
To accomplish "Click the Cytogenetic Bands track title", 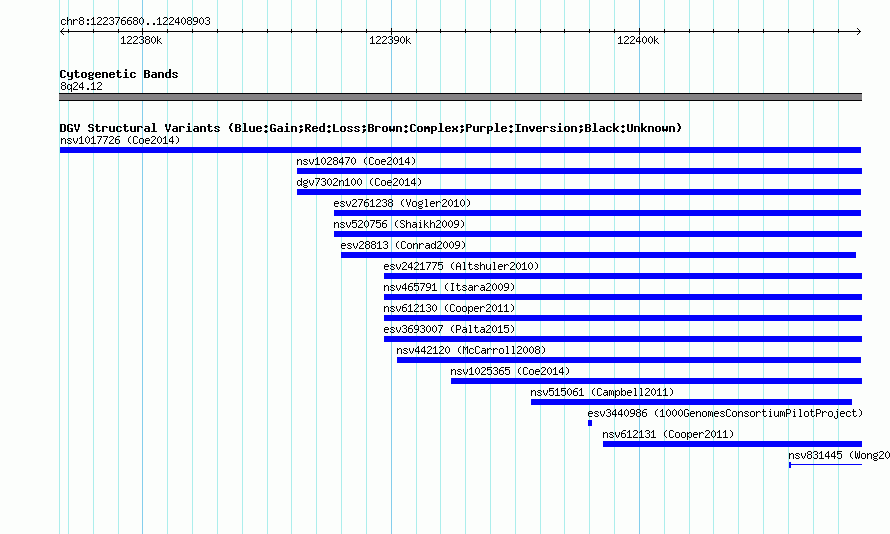I will click(x=119, y=74).
